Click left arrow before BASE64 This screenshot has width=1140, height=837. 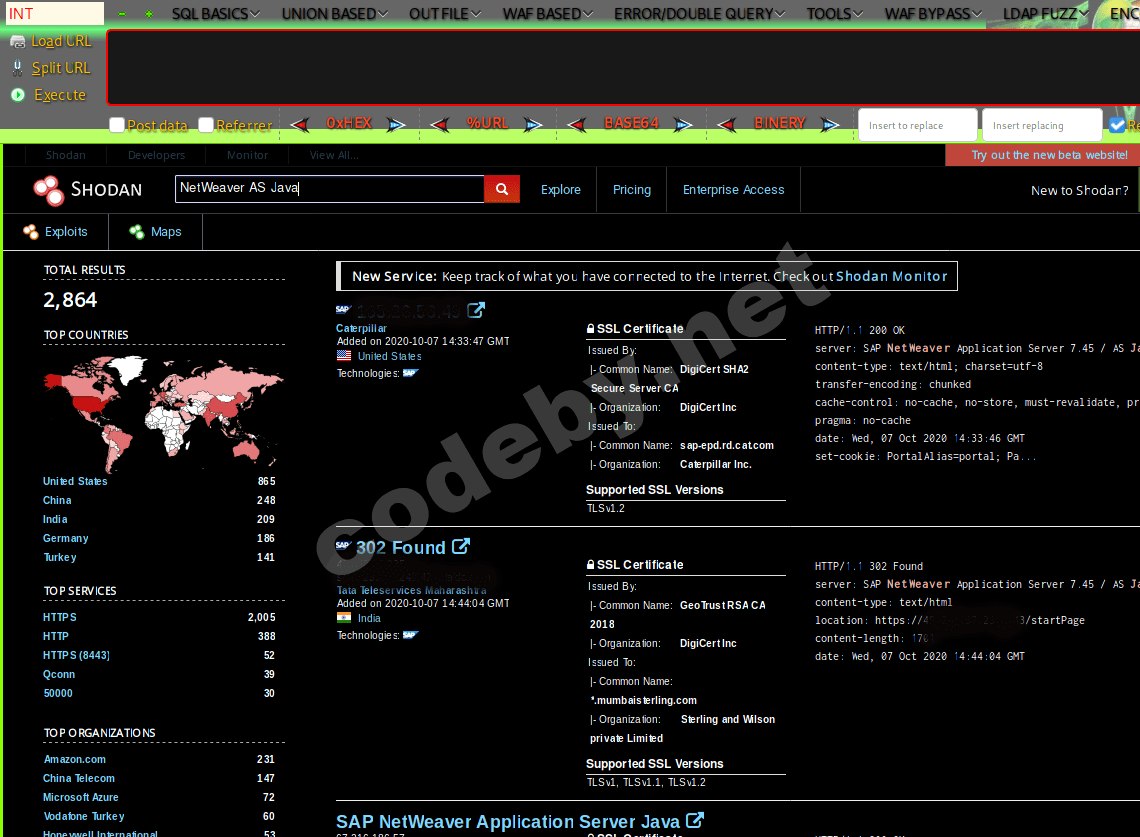[577, 124]
